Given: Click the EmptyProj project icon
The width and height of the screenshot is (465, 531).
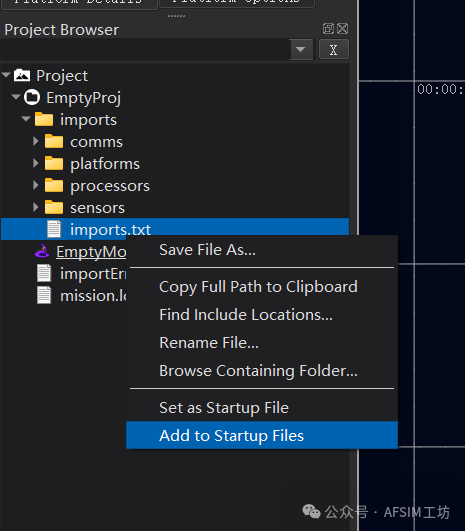Looking at the screenshot, I should pyautogui.click(x=32, y=97).
